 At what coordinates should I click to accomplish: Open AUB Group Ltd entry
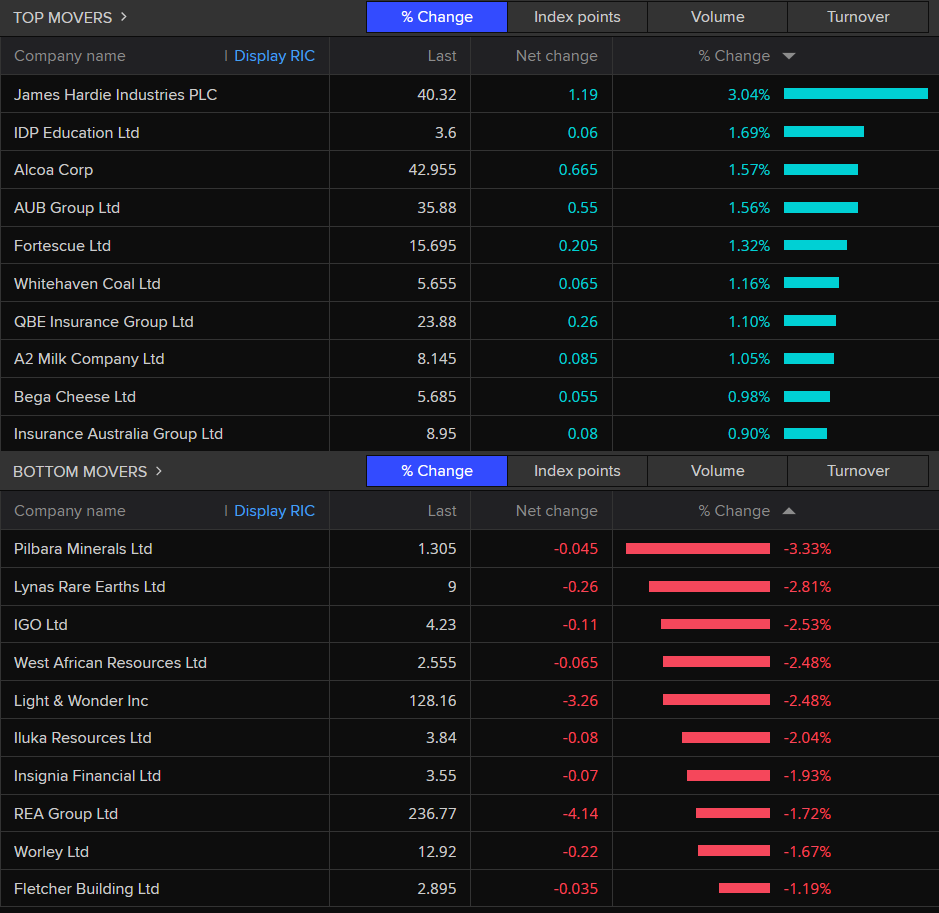[x=67, y=208]
